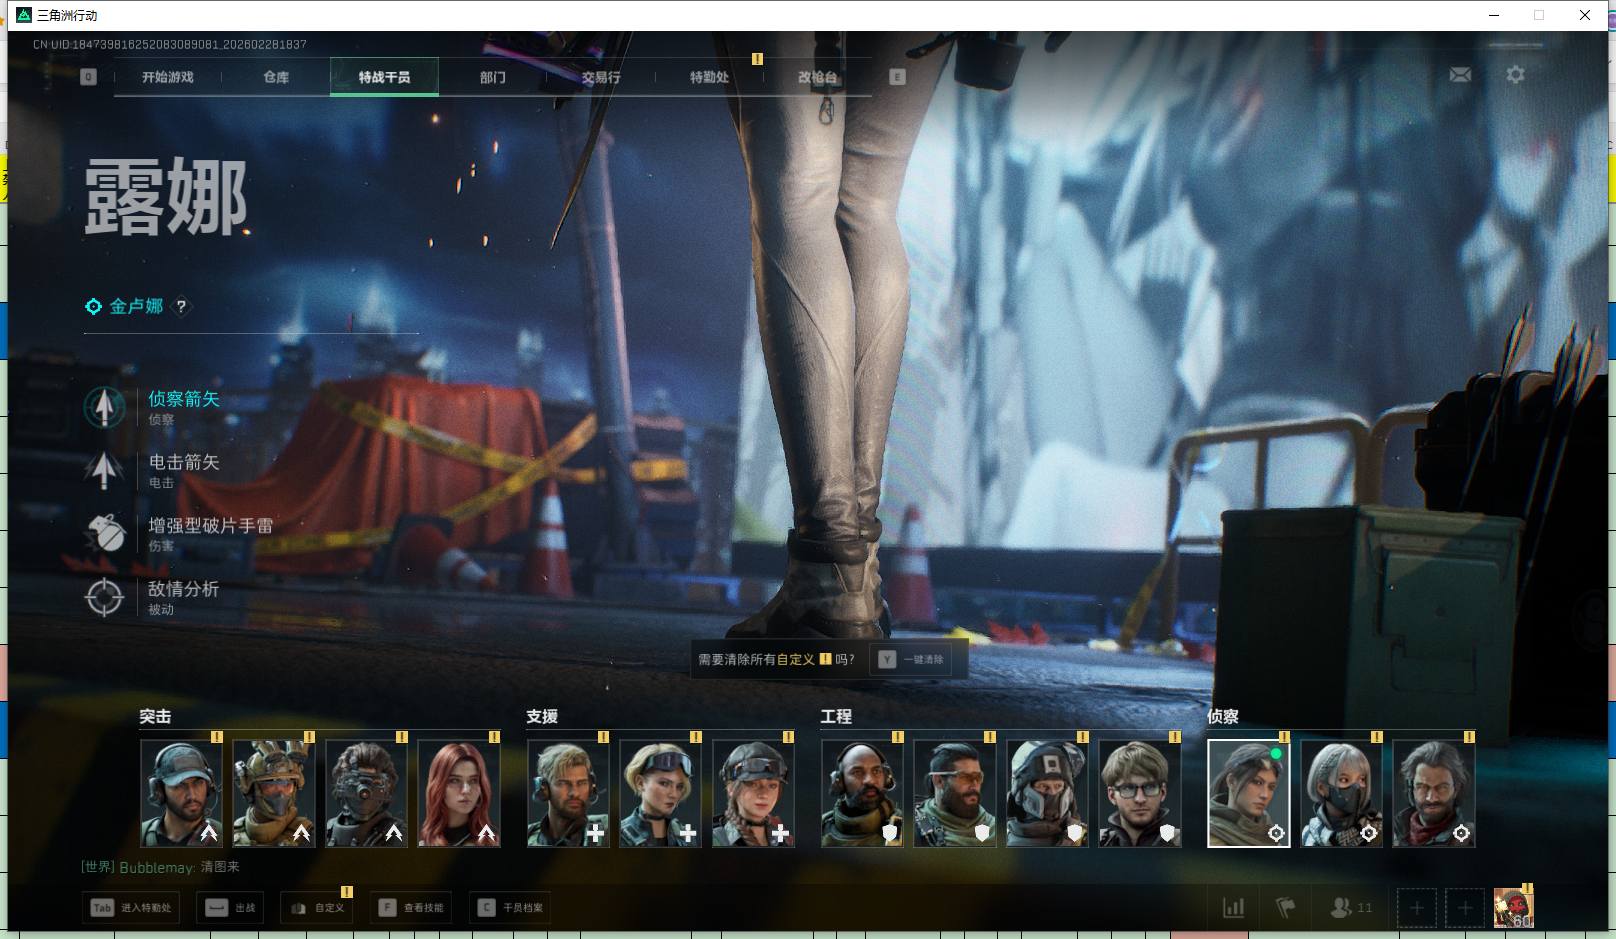This screenshot has width=1616, height=939.
Task: Open the 干员档案 button
Action: tap(510, 908)
